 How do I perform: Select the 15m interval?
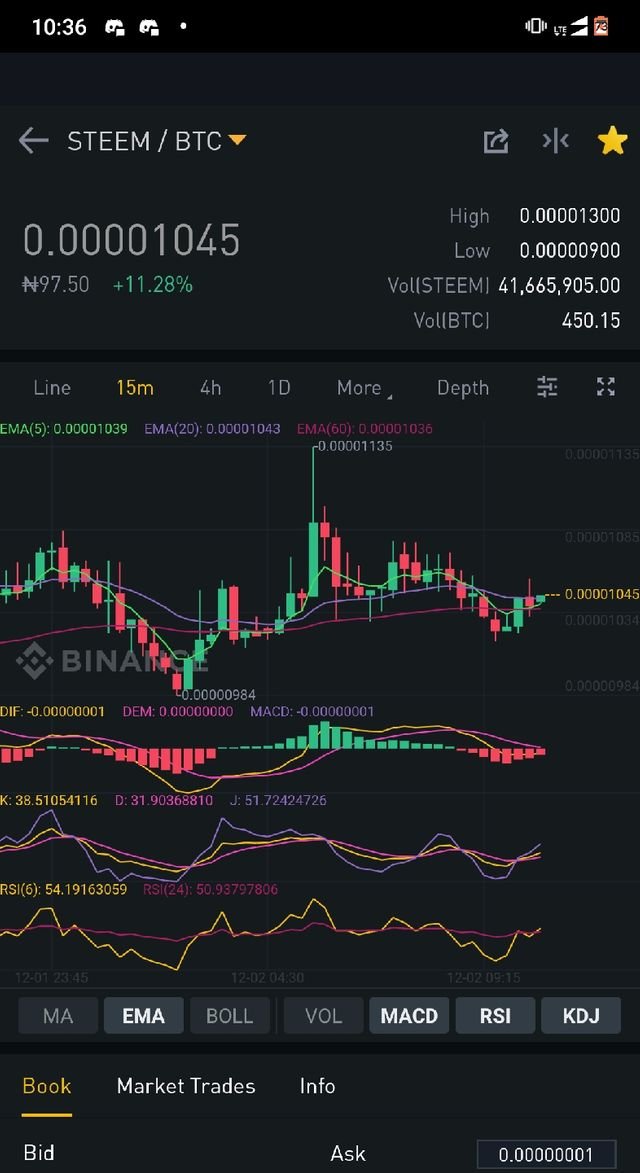coord(135,388)
